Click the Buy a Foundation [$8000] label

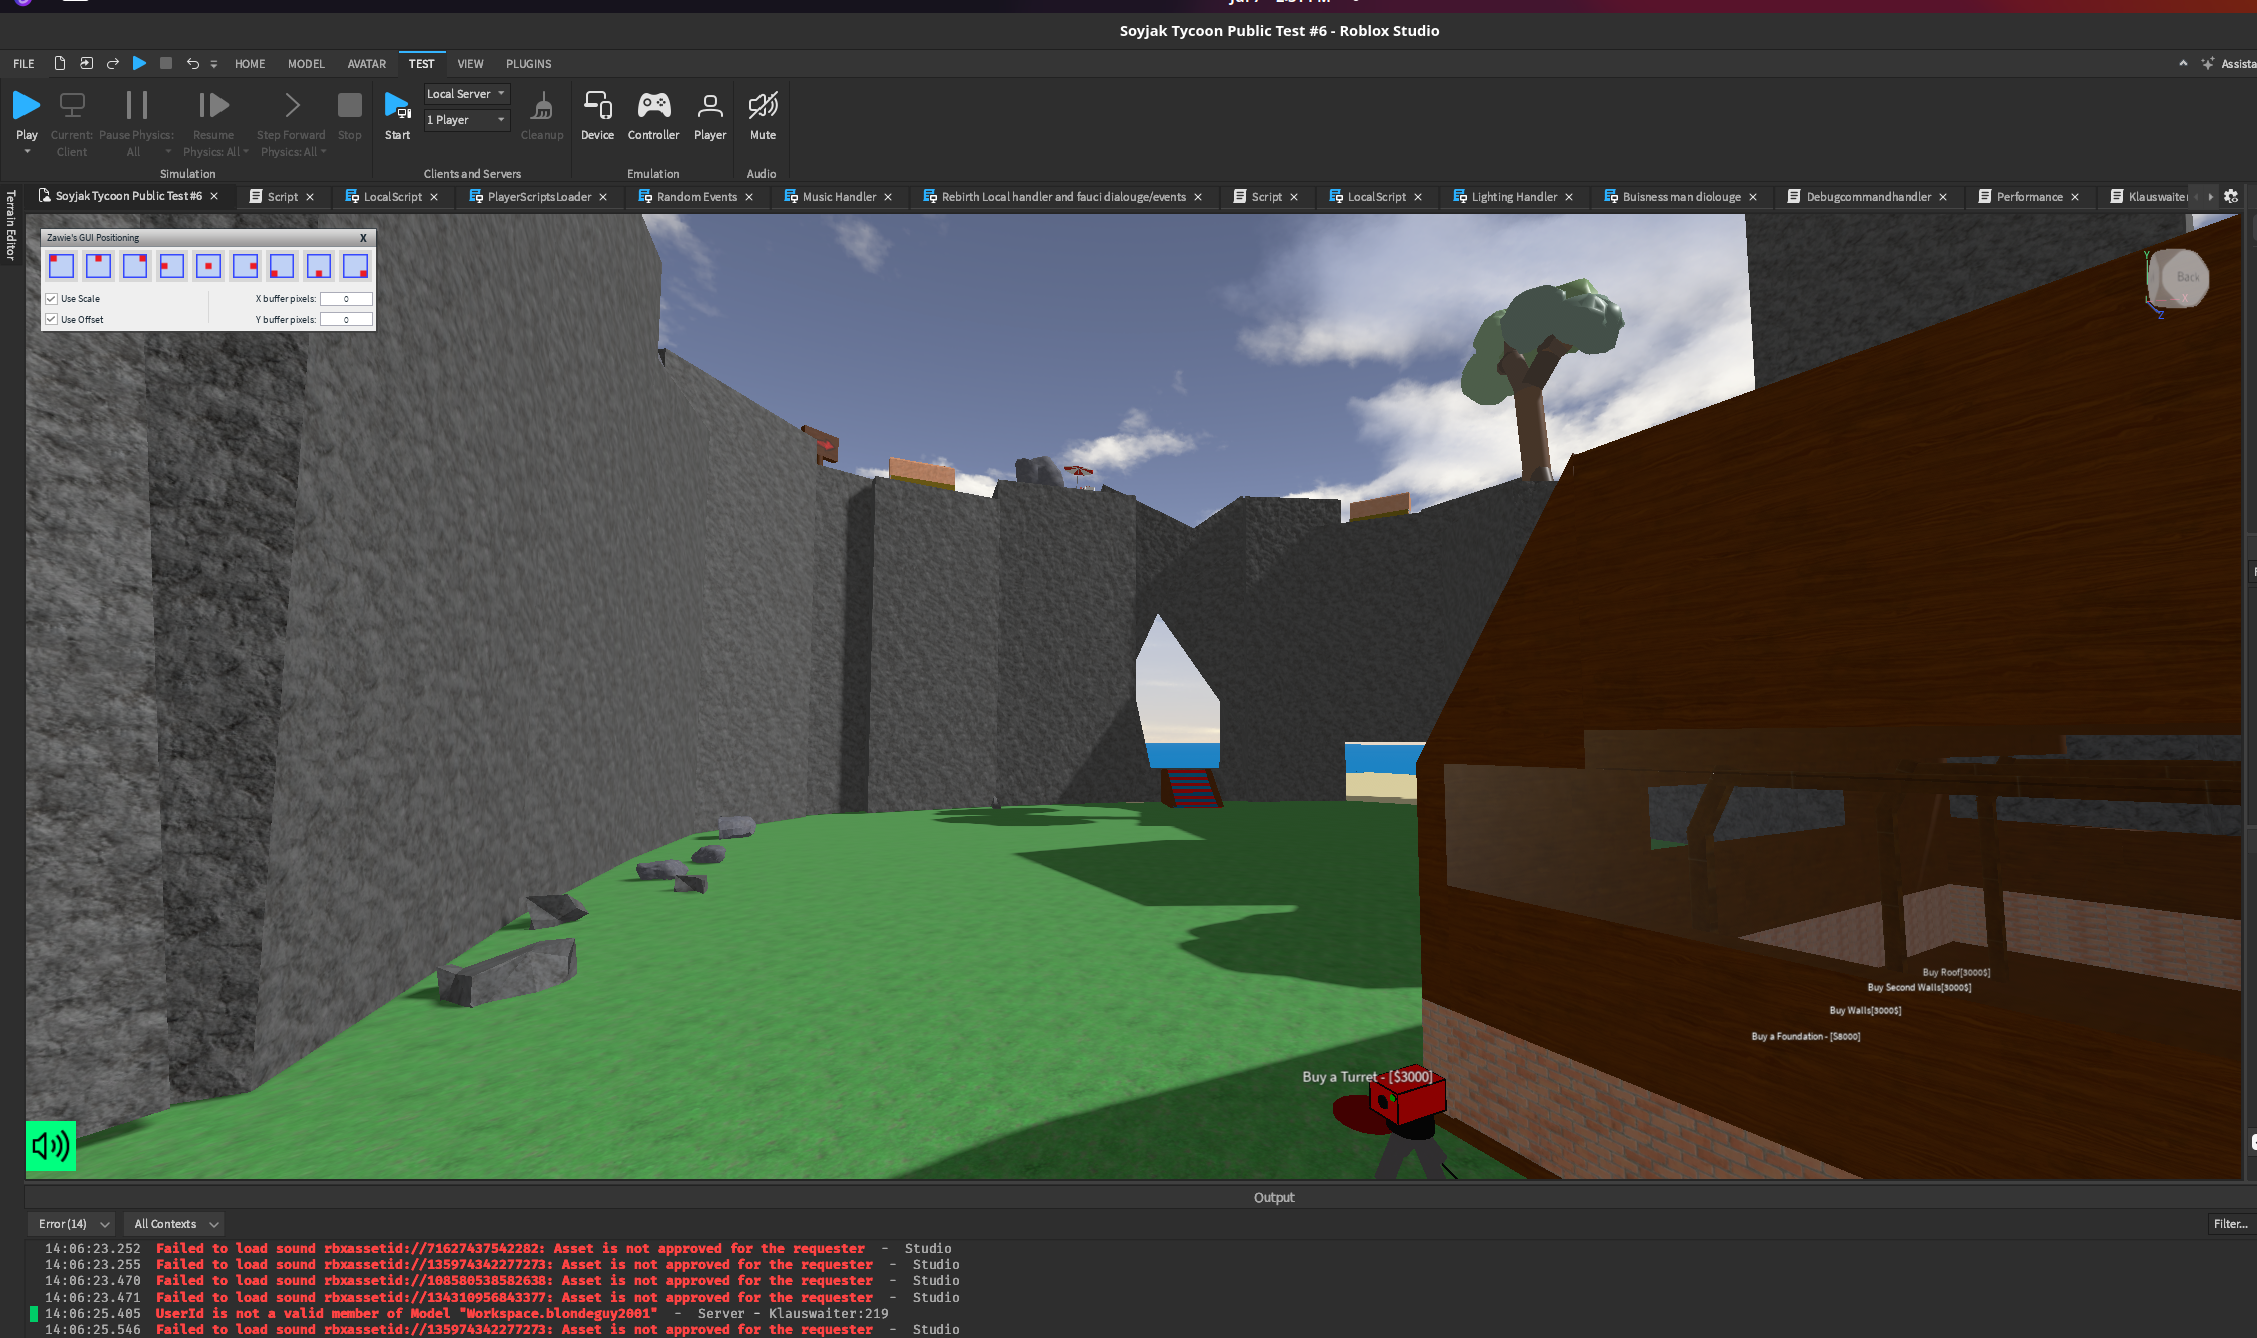tap(1805, 1036)
